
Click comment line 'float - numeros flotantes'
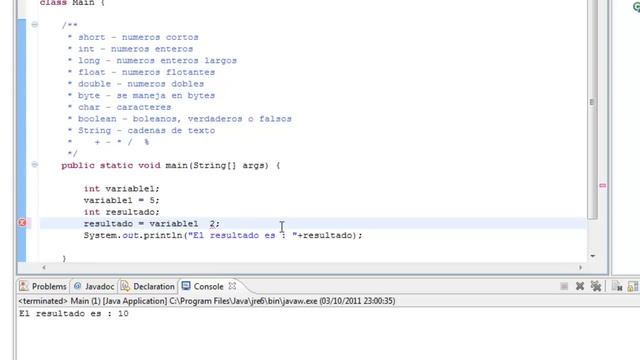pos(146,72)
